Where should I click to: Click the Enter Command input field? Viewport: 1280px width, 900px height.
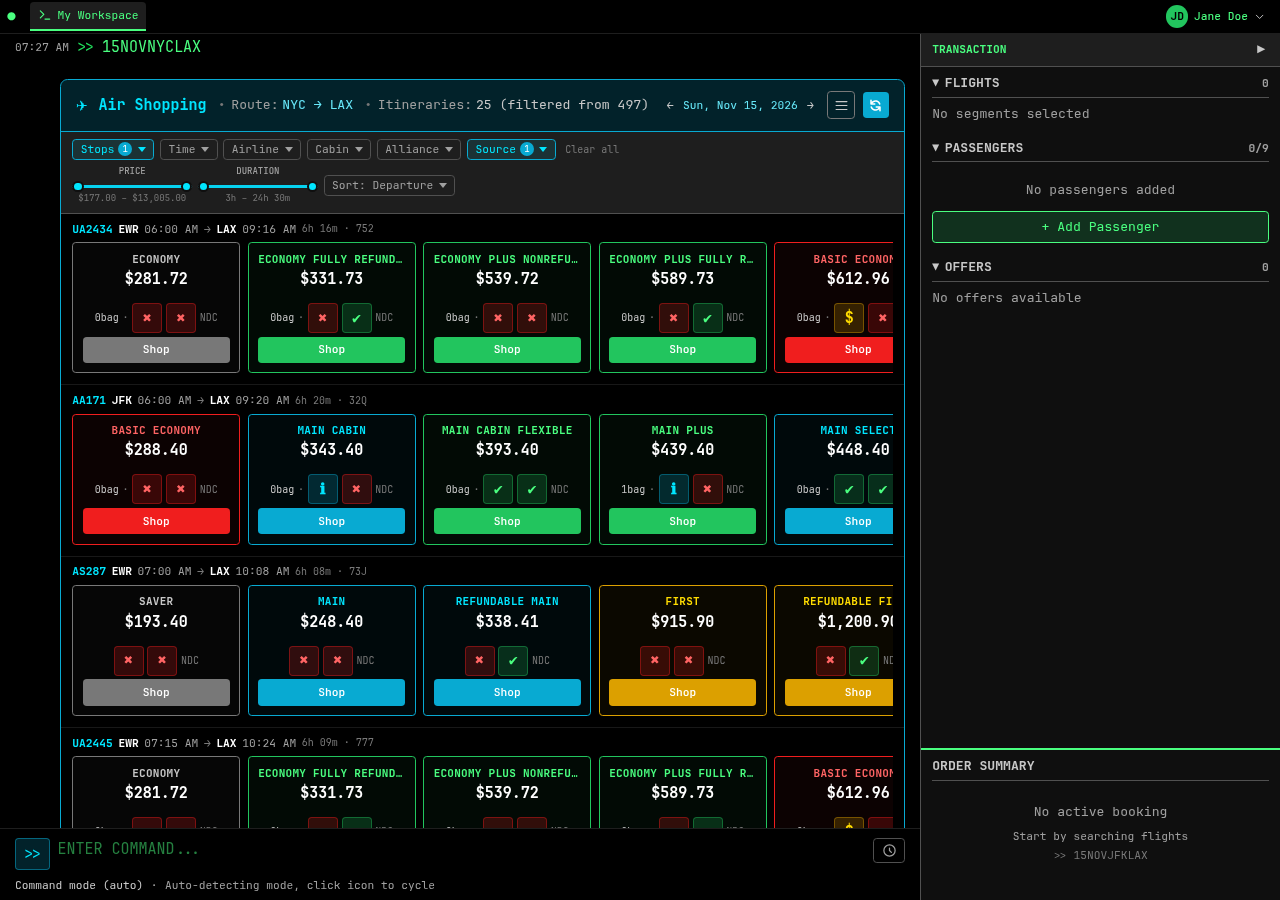tap(460, 850)
